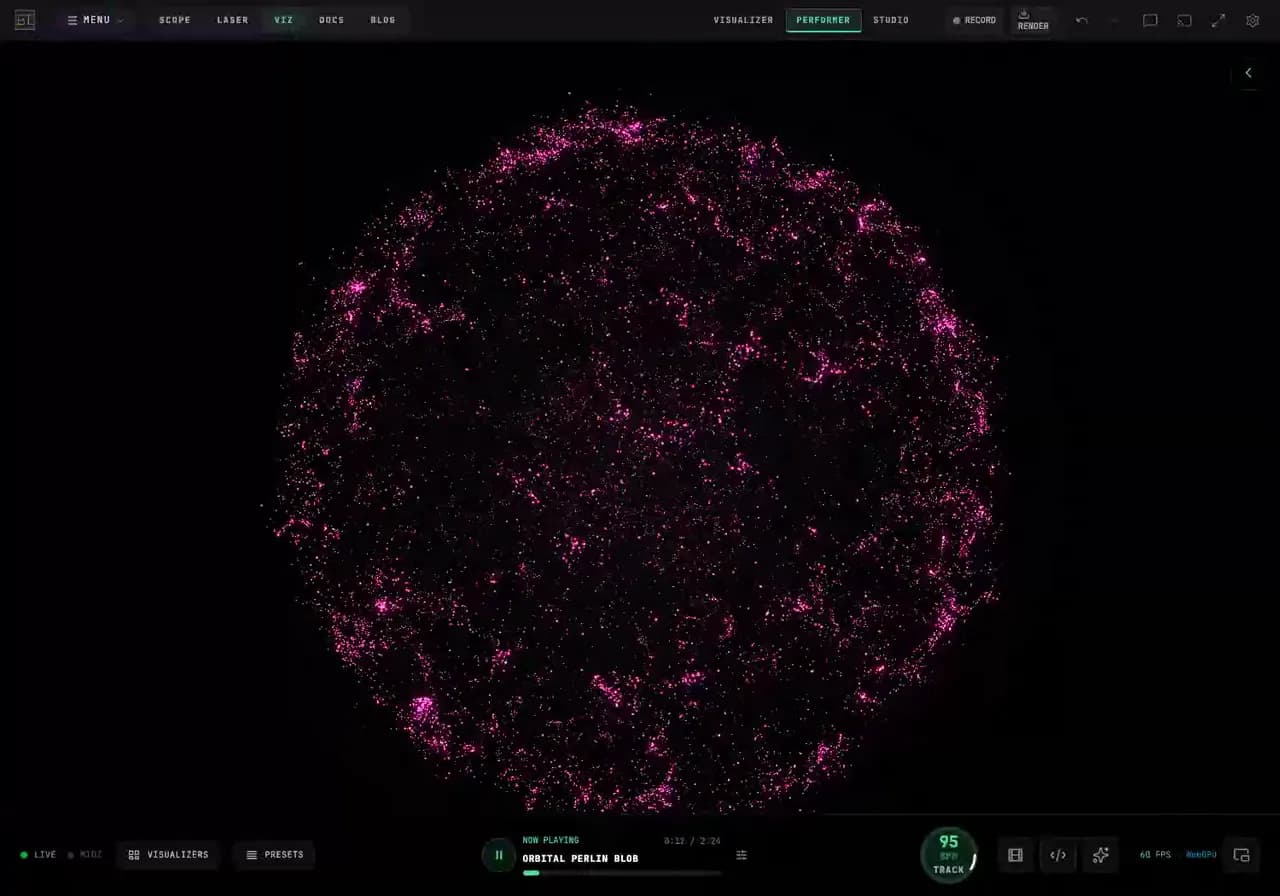This screenshot has height=896, width=1280.
Task: Start recording with the Record button
Action: [x=974, y=20]
